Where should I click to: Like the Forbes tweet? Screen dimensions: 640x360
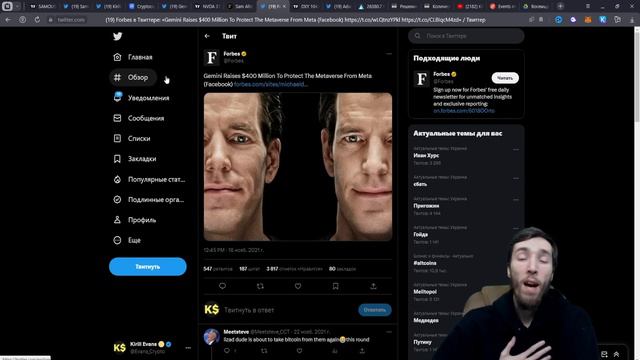point(298,286)
